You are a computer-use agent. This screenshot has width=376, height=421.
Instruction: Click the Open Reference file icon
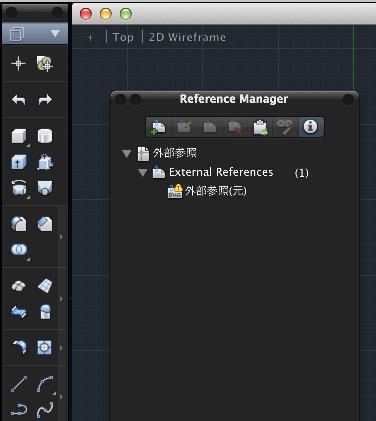pyautogui.click(x=210, y=127)
